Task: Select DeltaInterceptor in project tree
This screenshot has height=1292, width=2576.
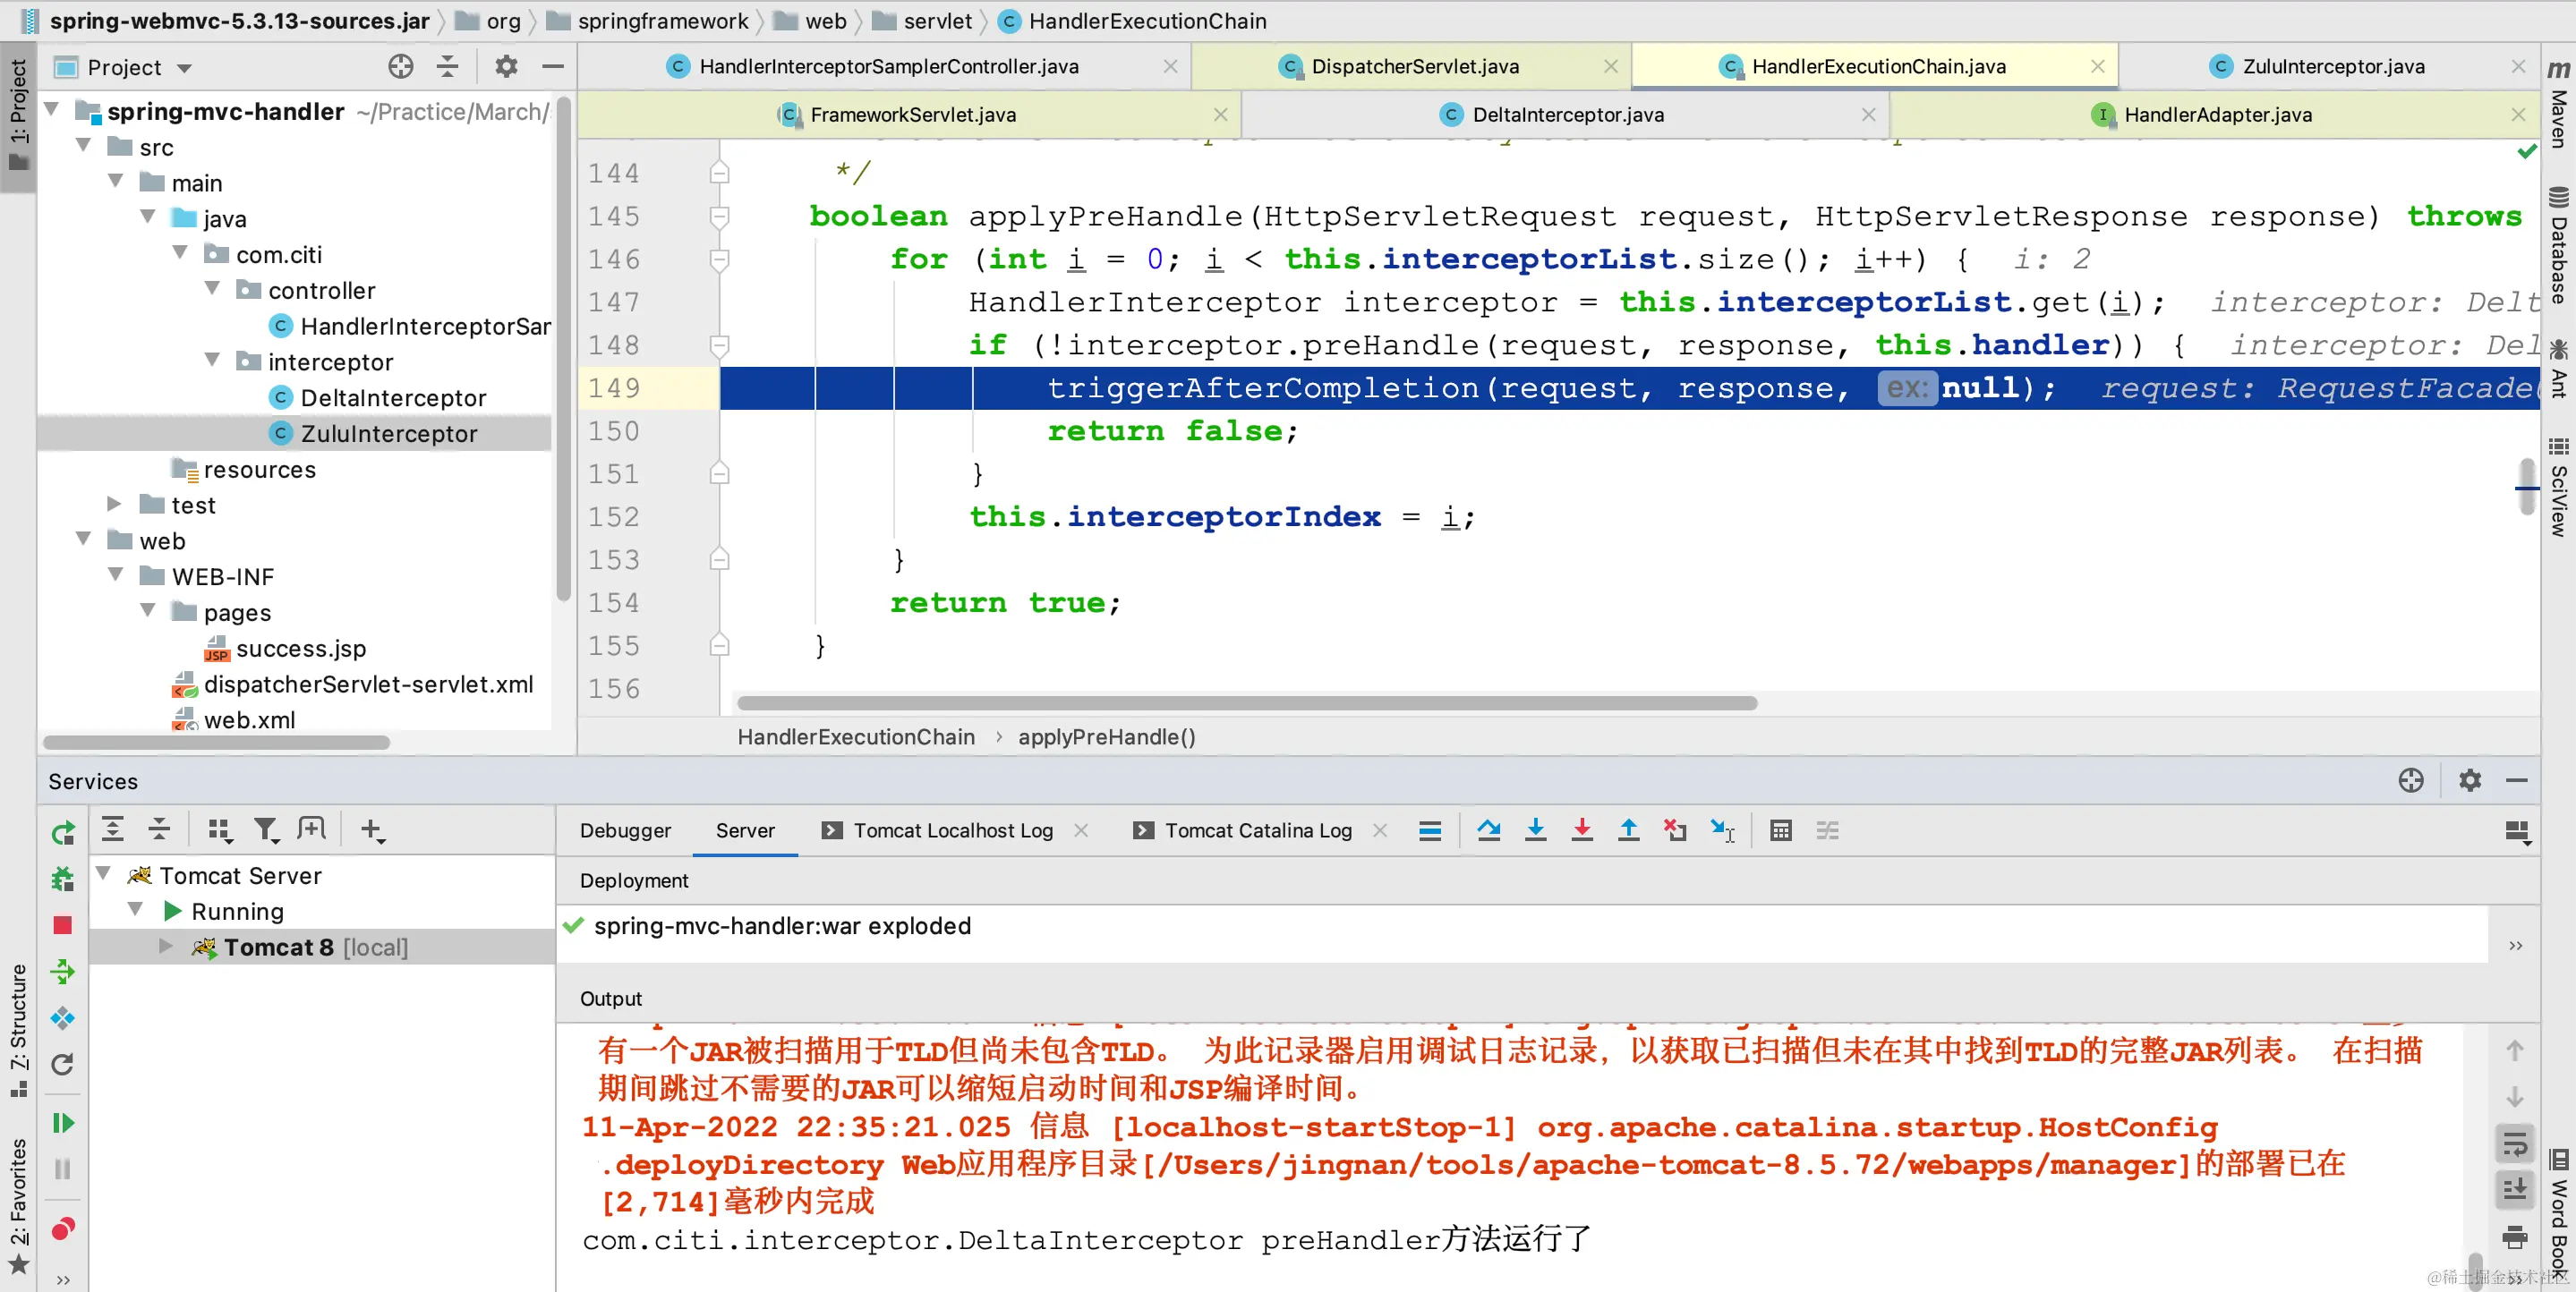Action: pyautogui.click(x=392, y=397)
